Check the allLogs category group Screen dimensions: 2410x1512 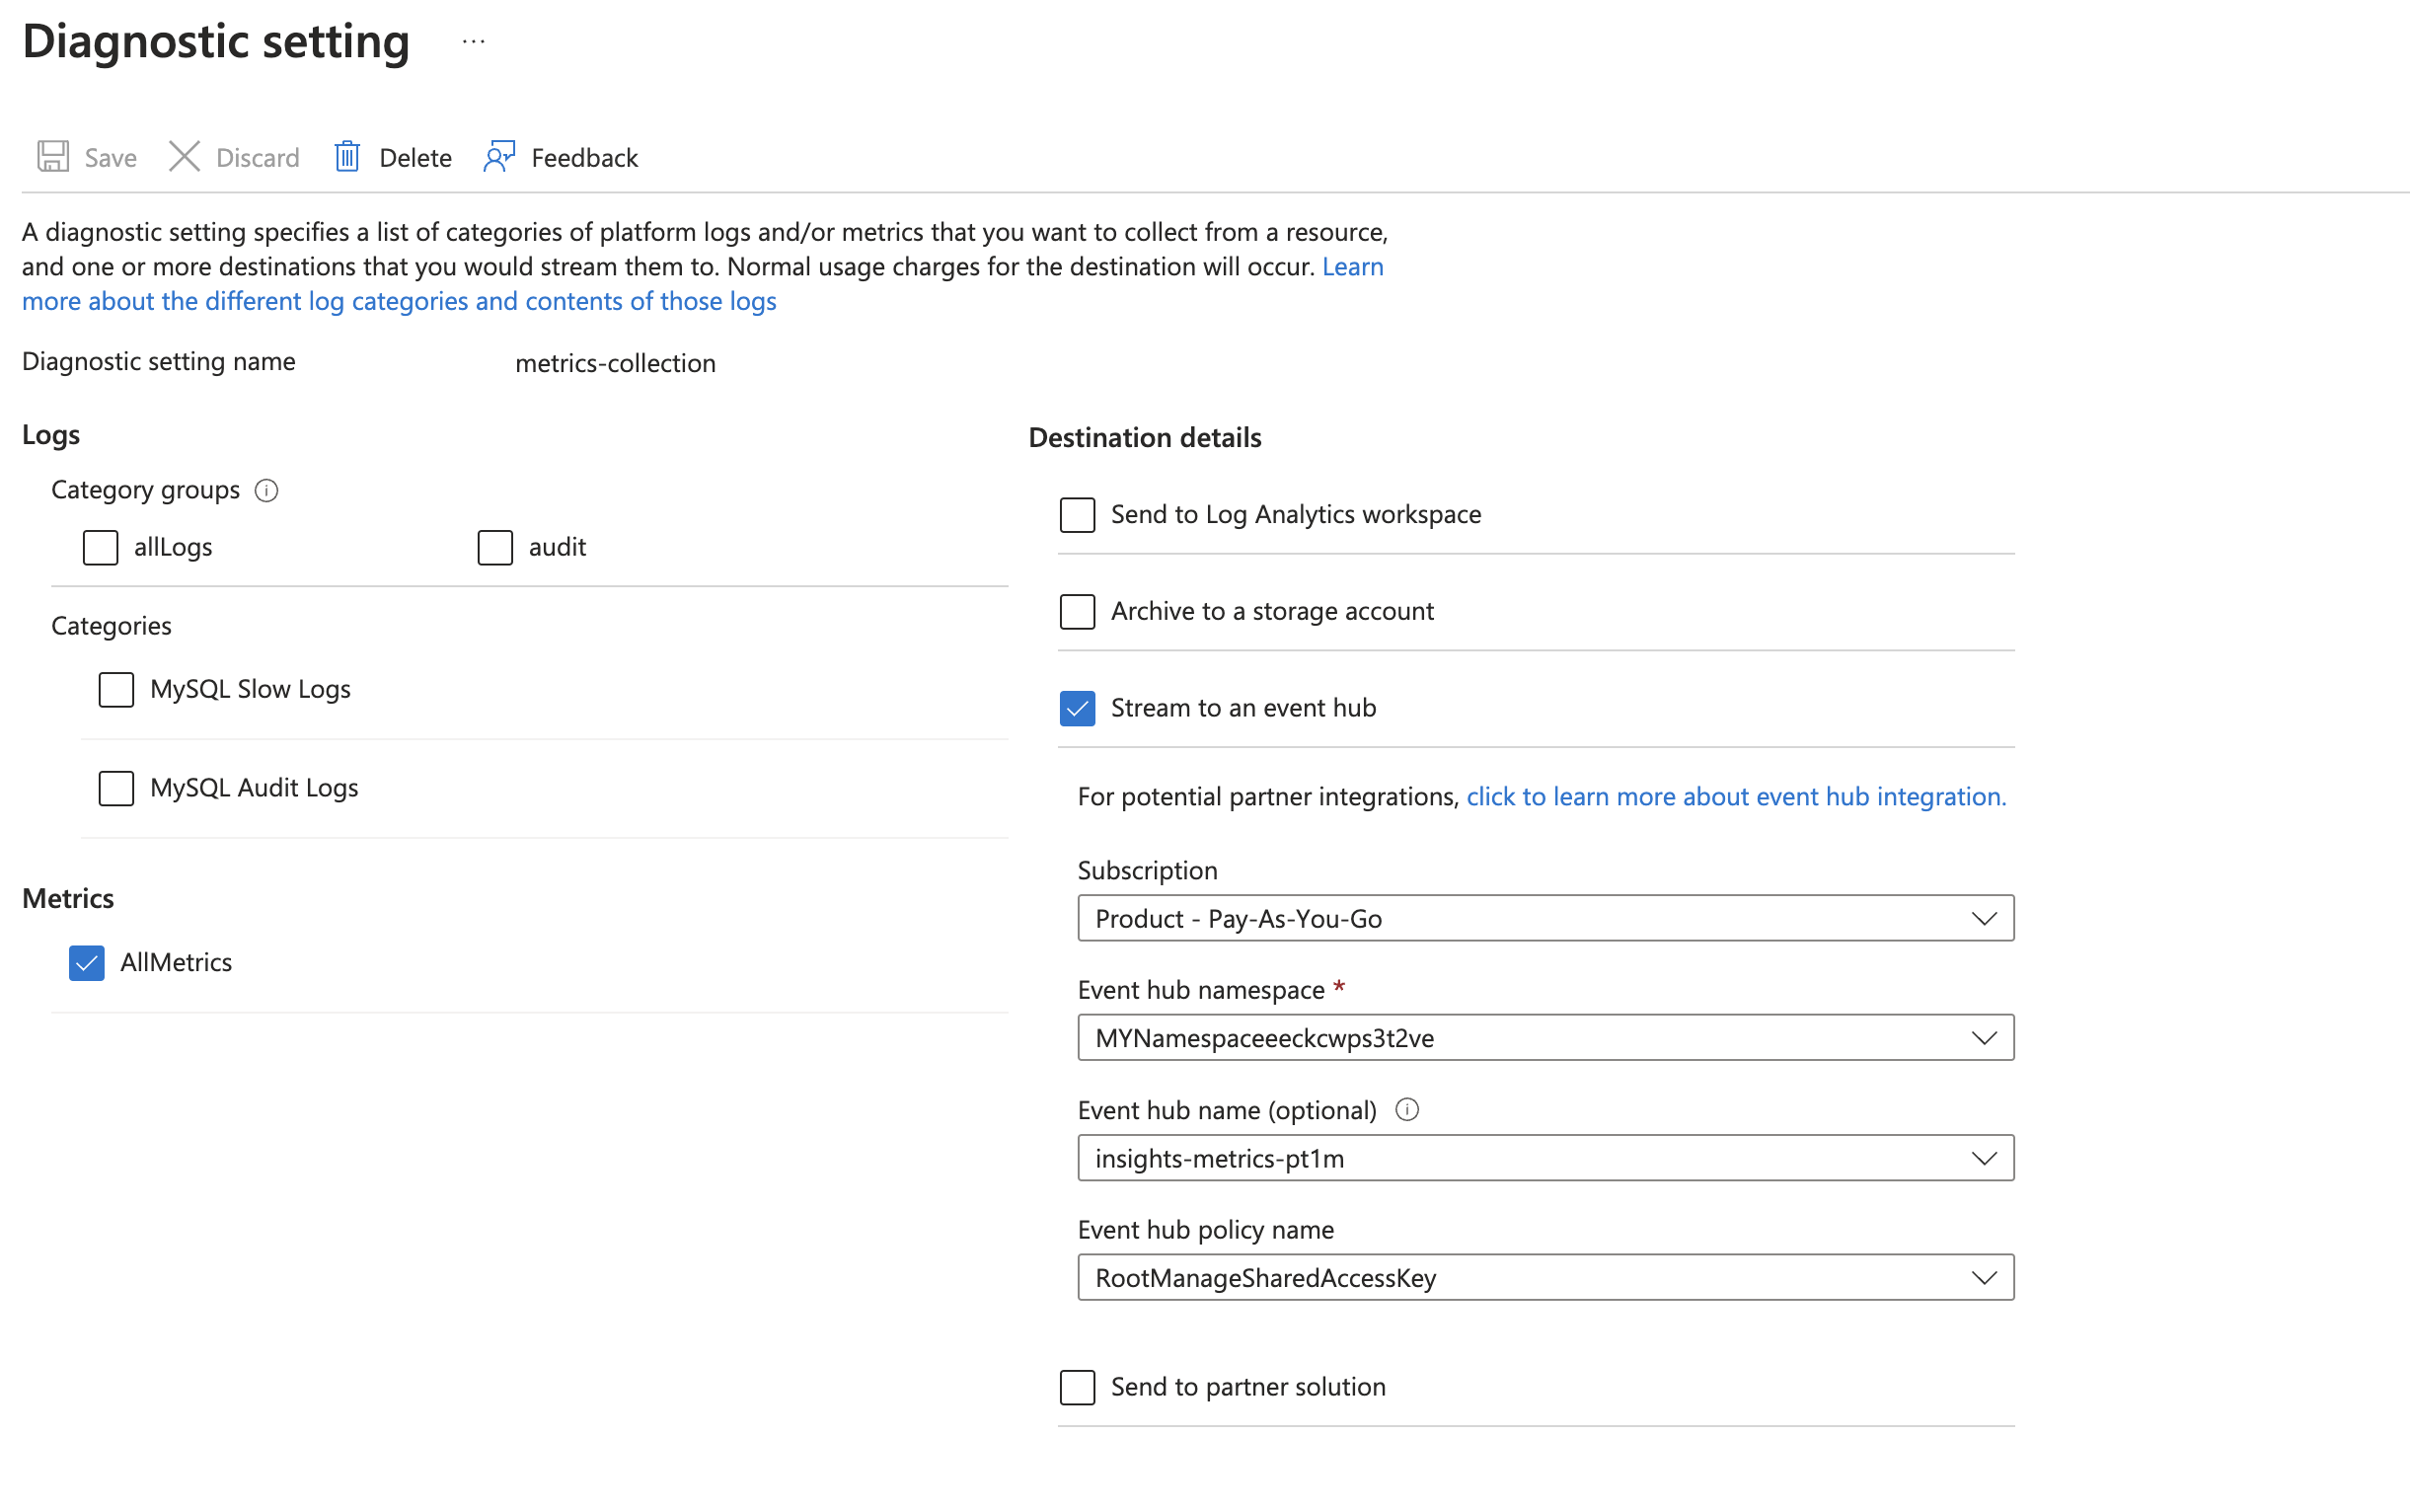pyautogui.click(x=100, y=547)
